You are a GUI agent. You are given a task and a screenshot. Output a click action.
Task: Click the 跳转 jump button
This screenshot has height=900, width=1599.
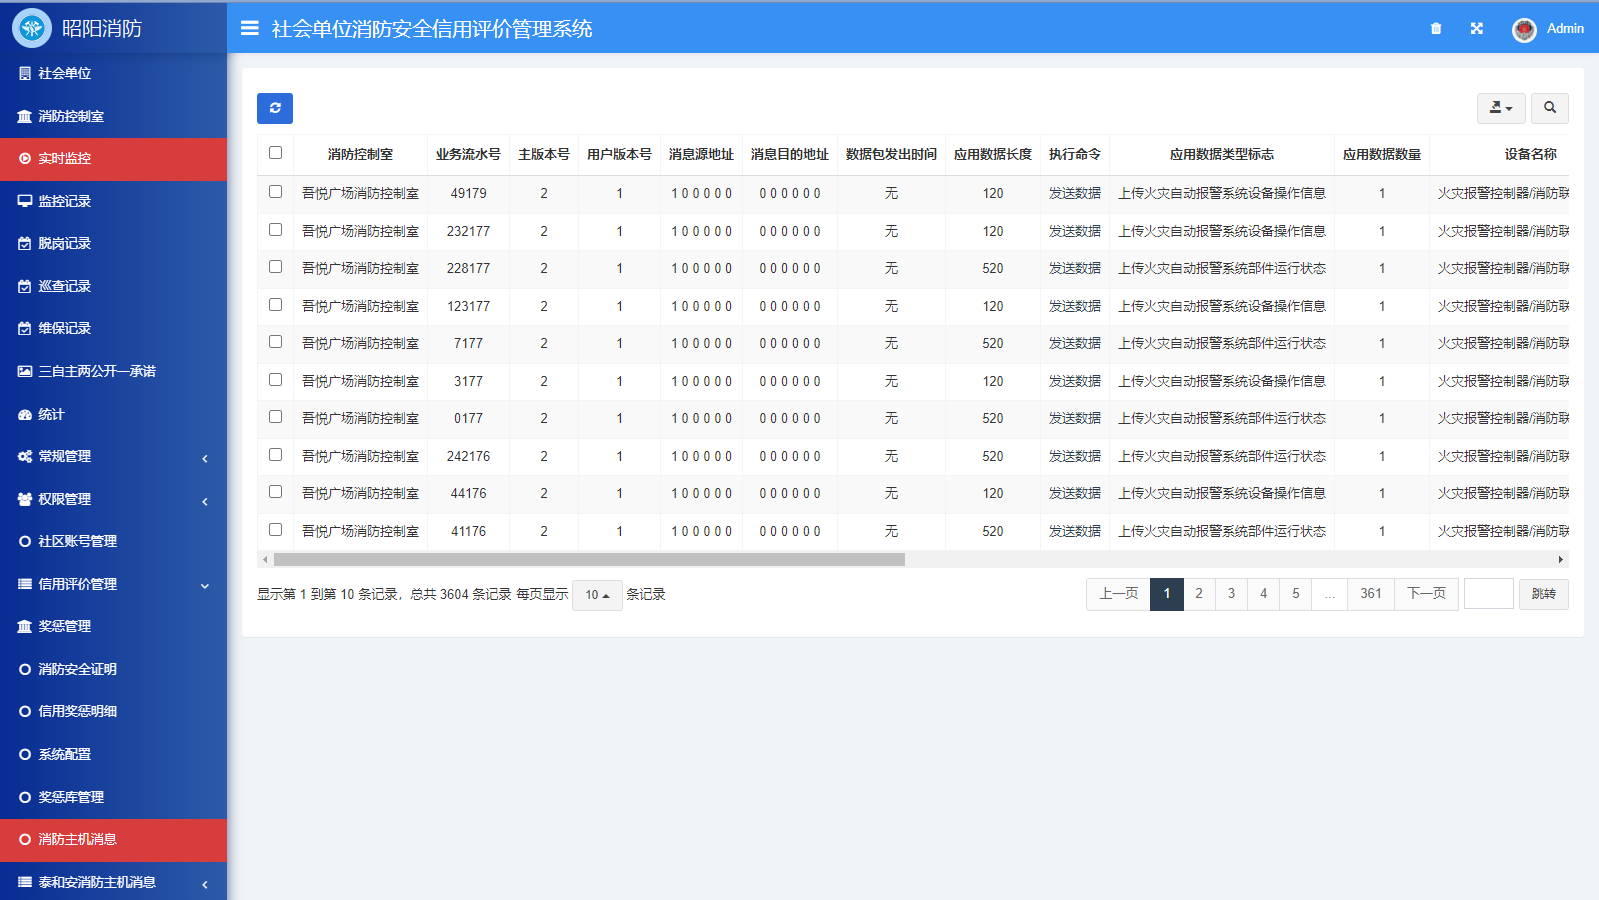1544,594
